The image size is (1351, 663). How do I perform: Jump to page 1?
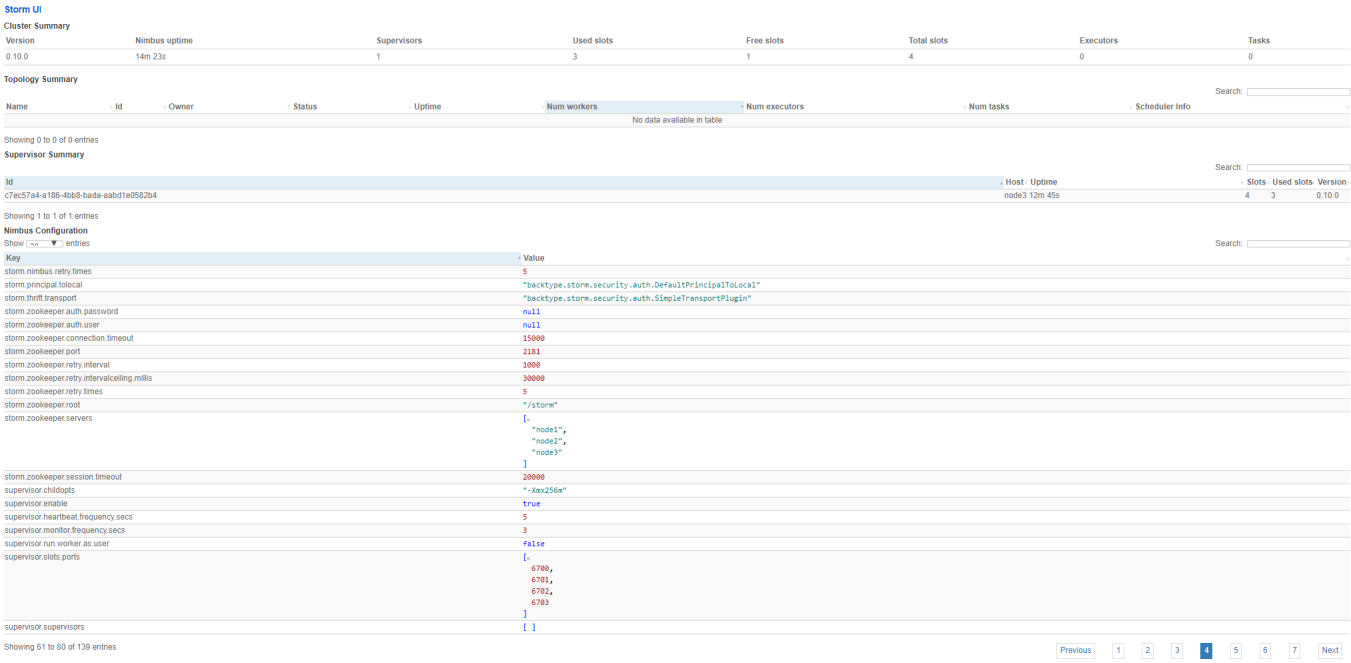point(1118,650)
